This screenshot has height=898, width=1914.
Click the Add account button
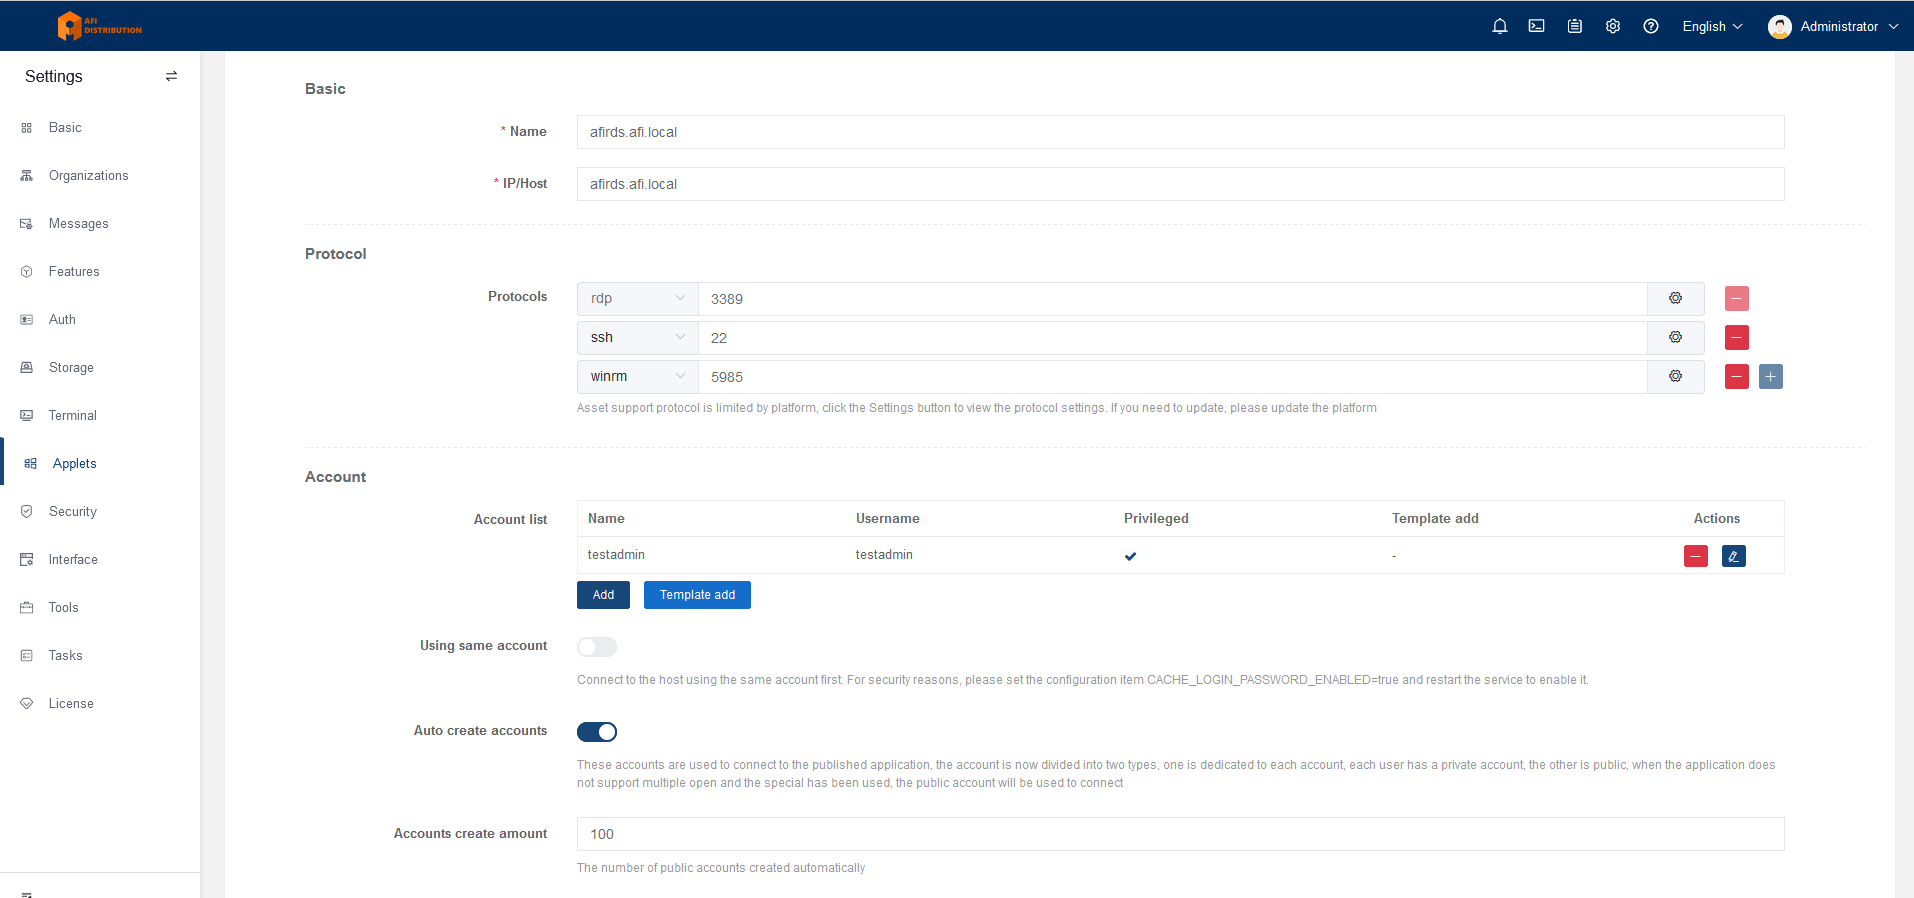603,595
